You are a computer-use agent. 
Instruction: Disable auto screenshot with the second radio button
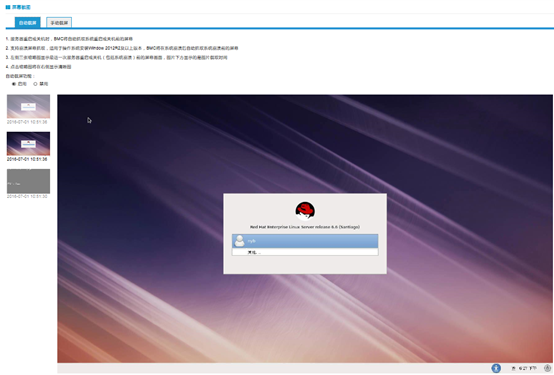(x=35, y=84)
